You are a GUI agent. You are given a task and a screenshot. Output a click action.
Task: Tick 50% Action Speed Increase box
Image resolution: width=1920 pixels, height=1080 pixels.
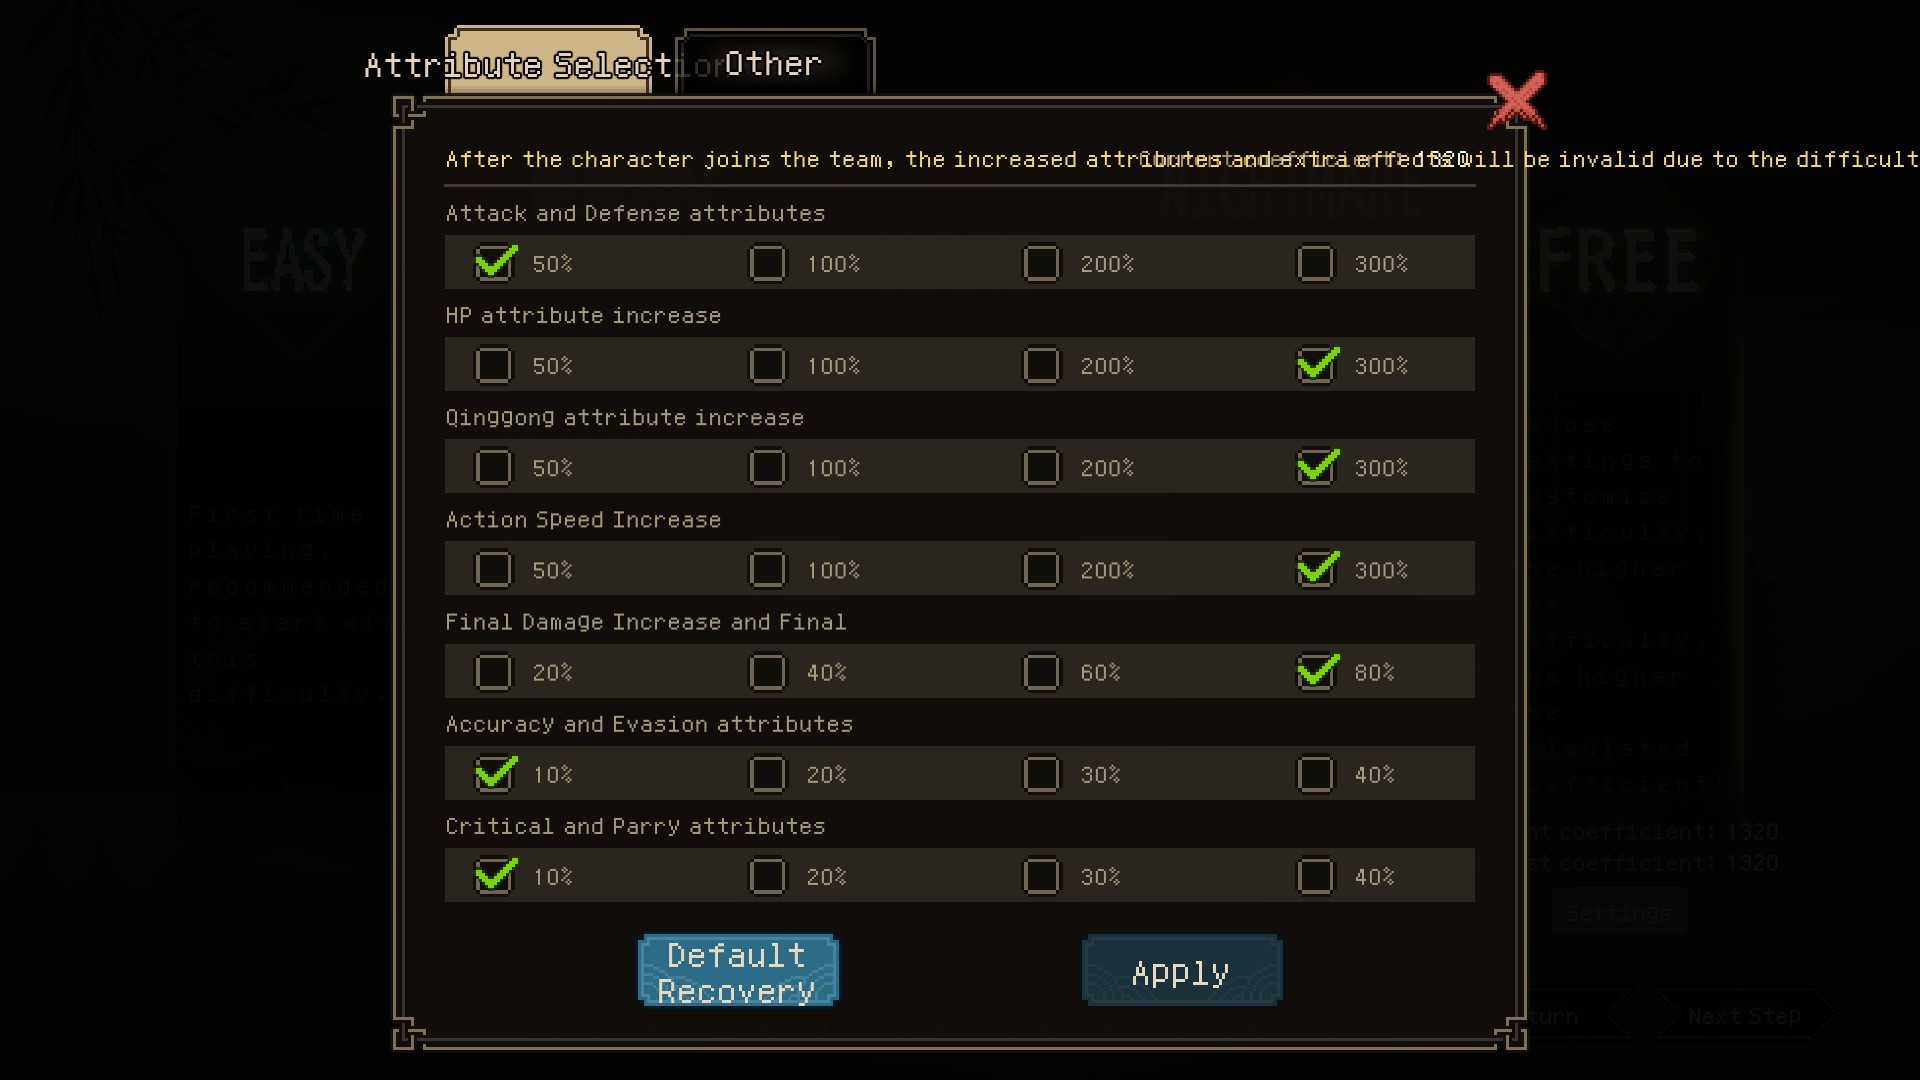(x=494, y=570)
